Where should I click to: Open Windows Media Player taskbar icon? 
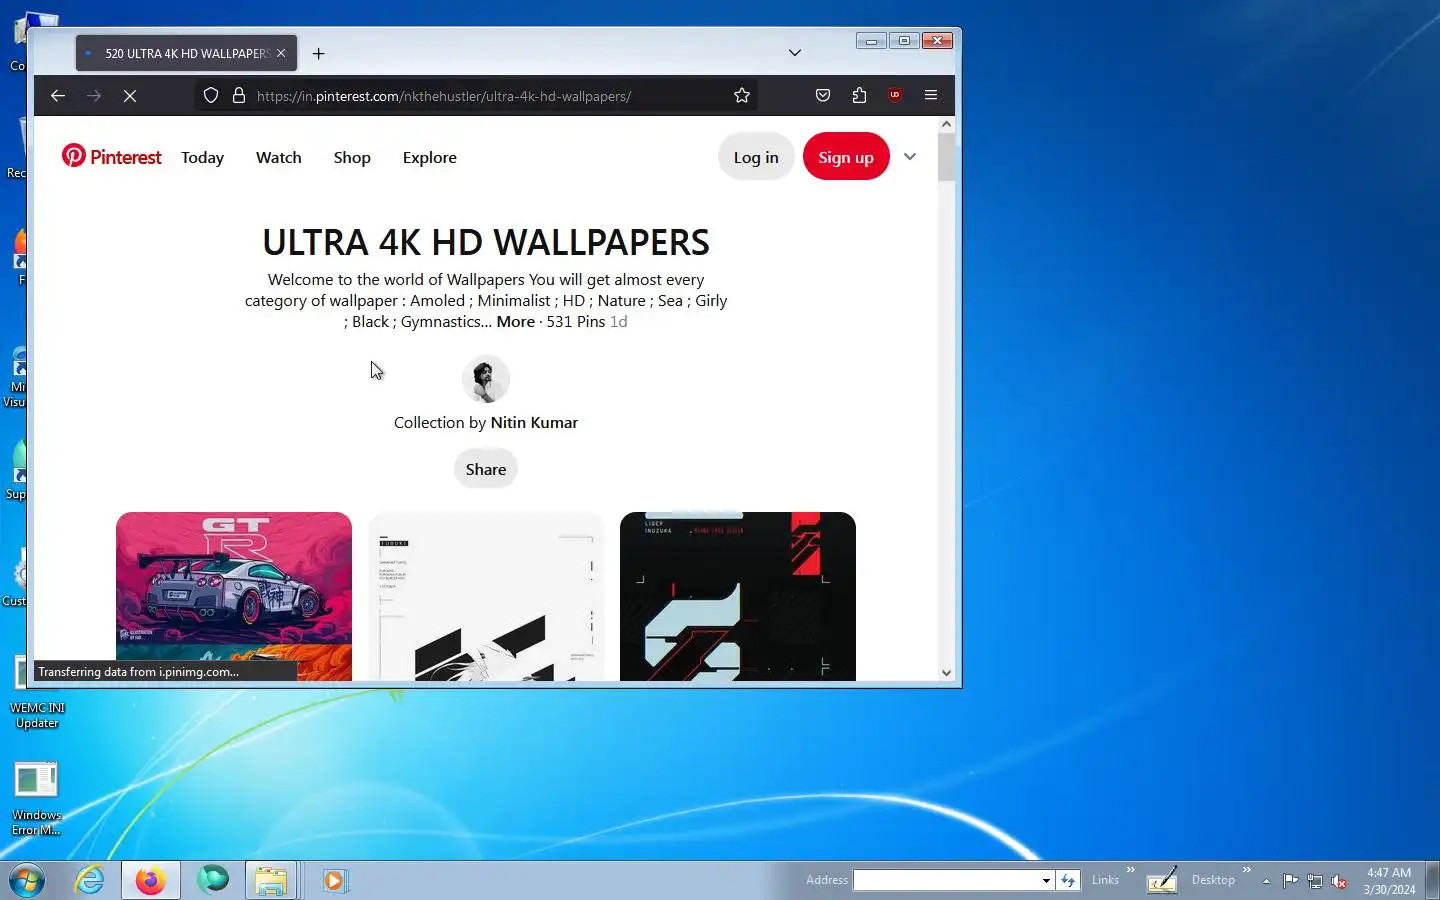coord(334,880)
